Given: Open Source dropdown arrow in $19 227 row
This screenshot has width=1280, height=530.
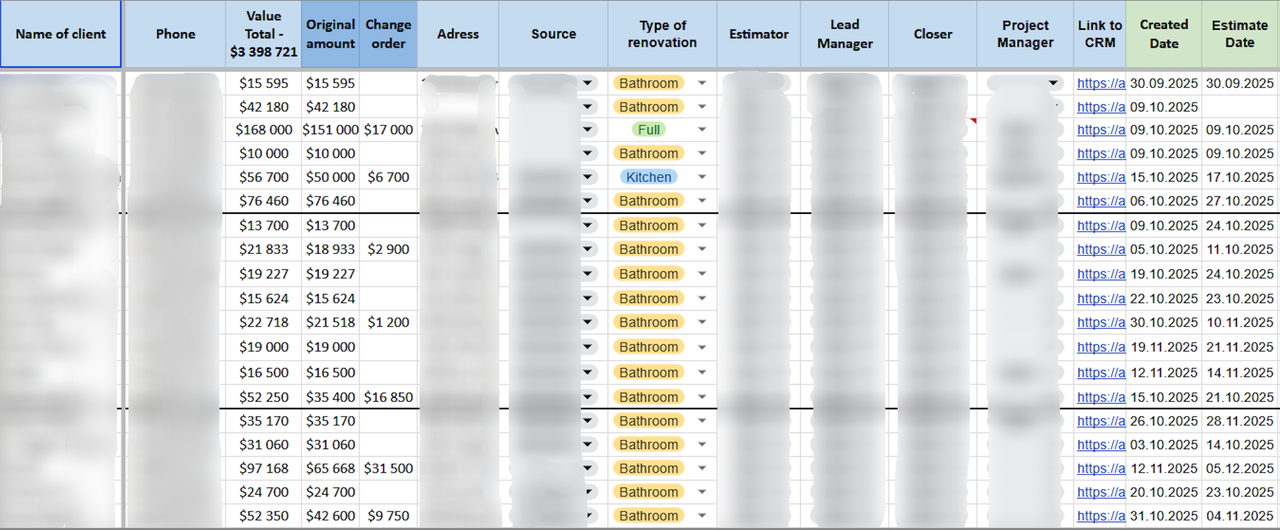Looking at the screenshot, I should (x=588, y=274).
